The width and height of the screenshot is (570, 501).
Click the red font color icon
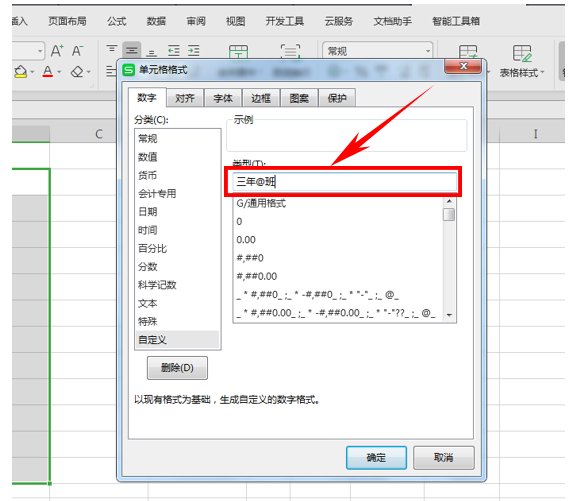48,71
